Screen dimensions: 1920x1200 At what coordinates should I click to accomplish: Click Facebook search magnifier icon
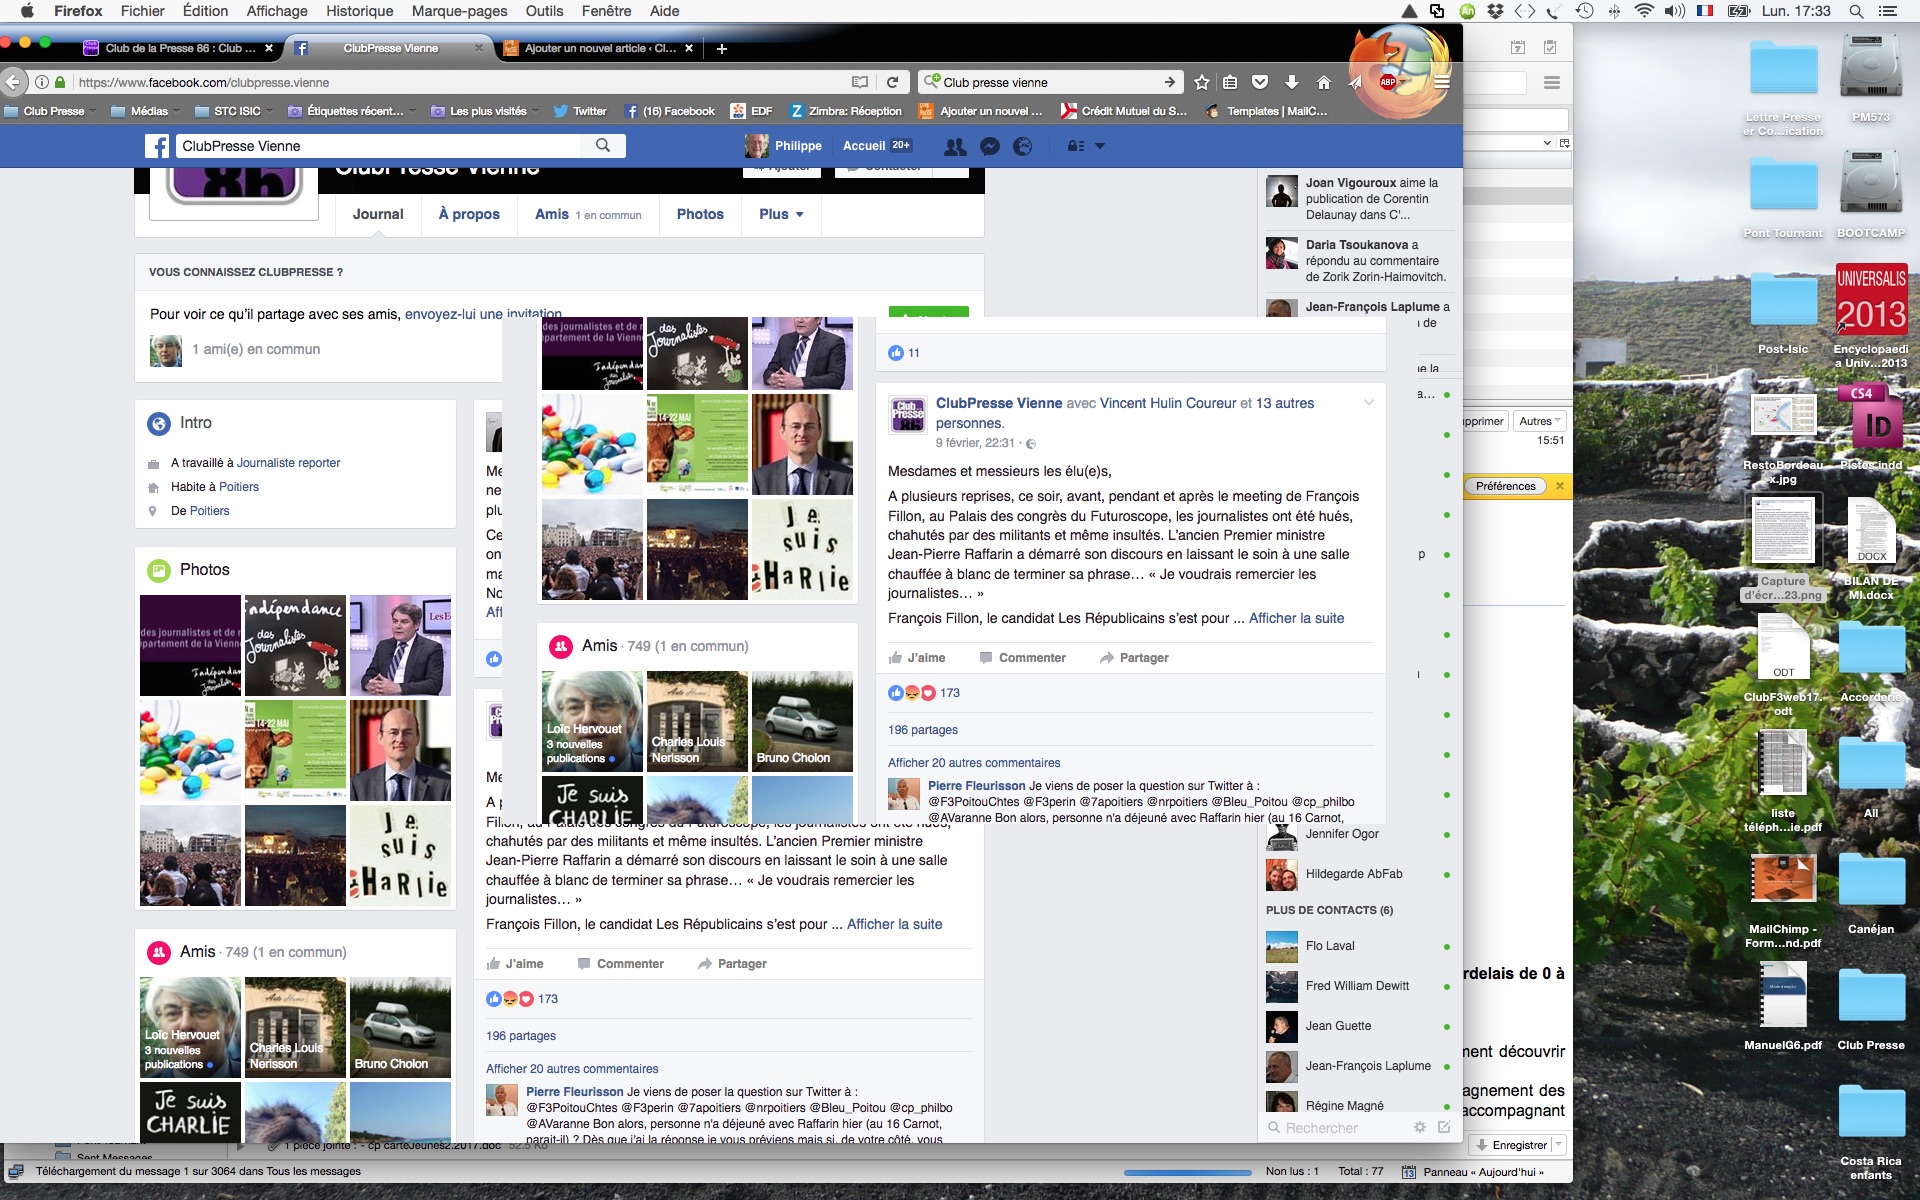coord(602,146)
